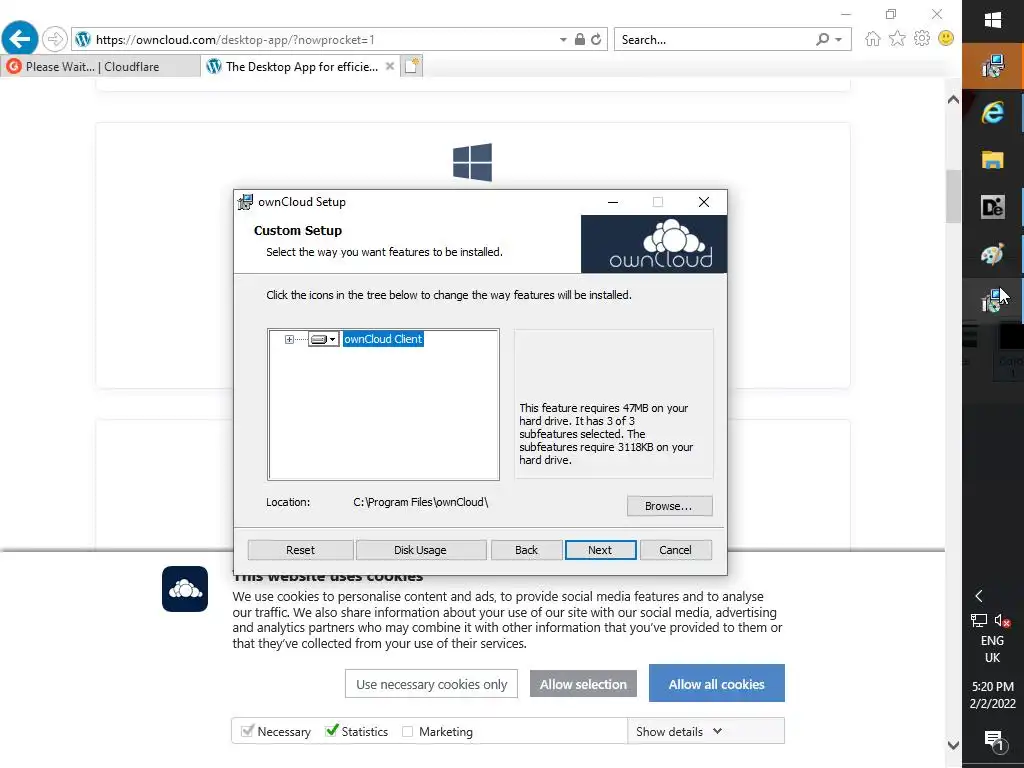Open the address bar history dropdown arrow
Viewport: 1024px width, 768px height.
point(563,40)
